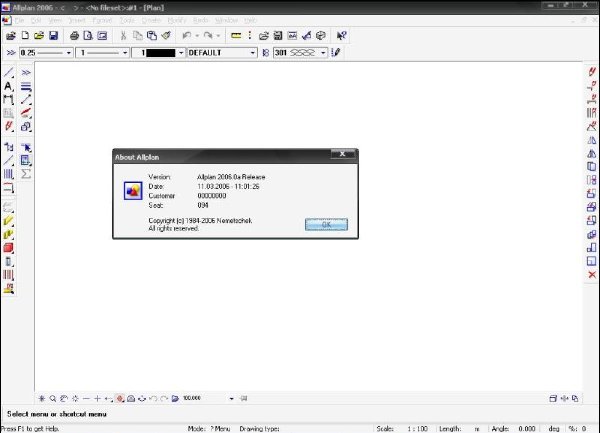Image resolution: width=600 pixels, height=433 pixels.
Task: Open the Modify menu
Action: pyautogui.click(x=177, y=20)
